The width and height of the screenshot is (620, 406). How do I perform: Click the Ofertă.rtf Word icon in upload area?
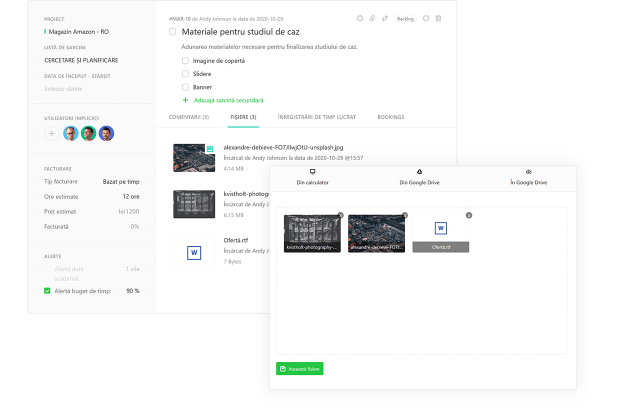click(x=440, y=228)
